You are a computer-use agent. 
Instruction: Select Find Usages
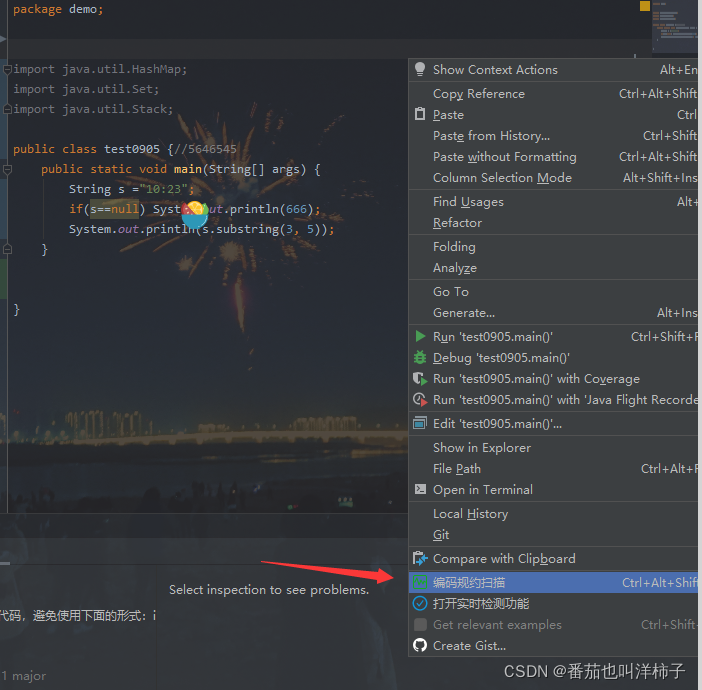(553, 202)
